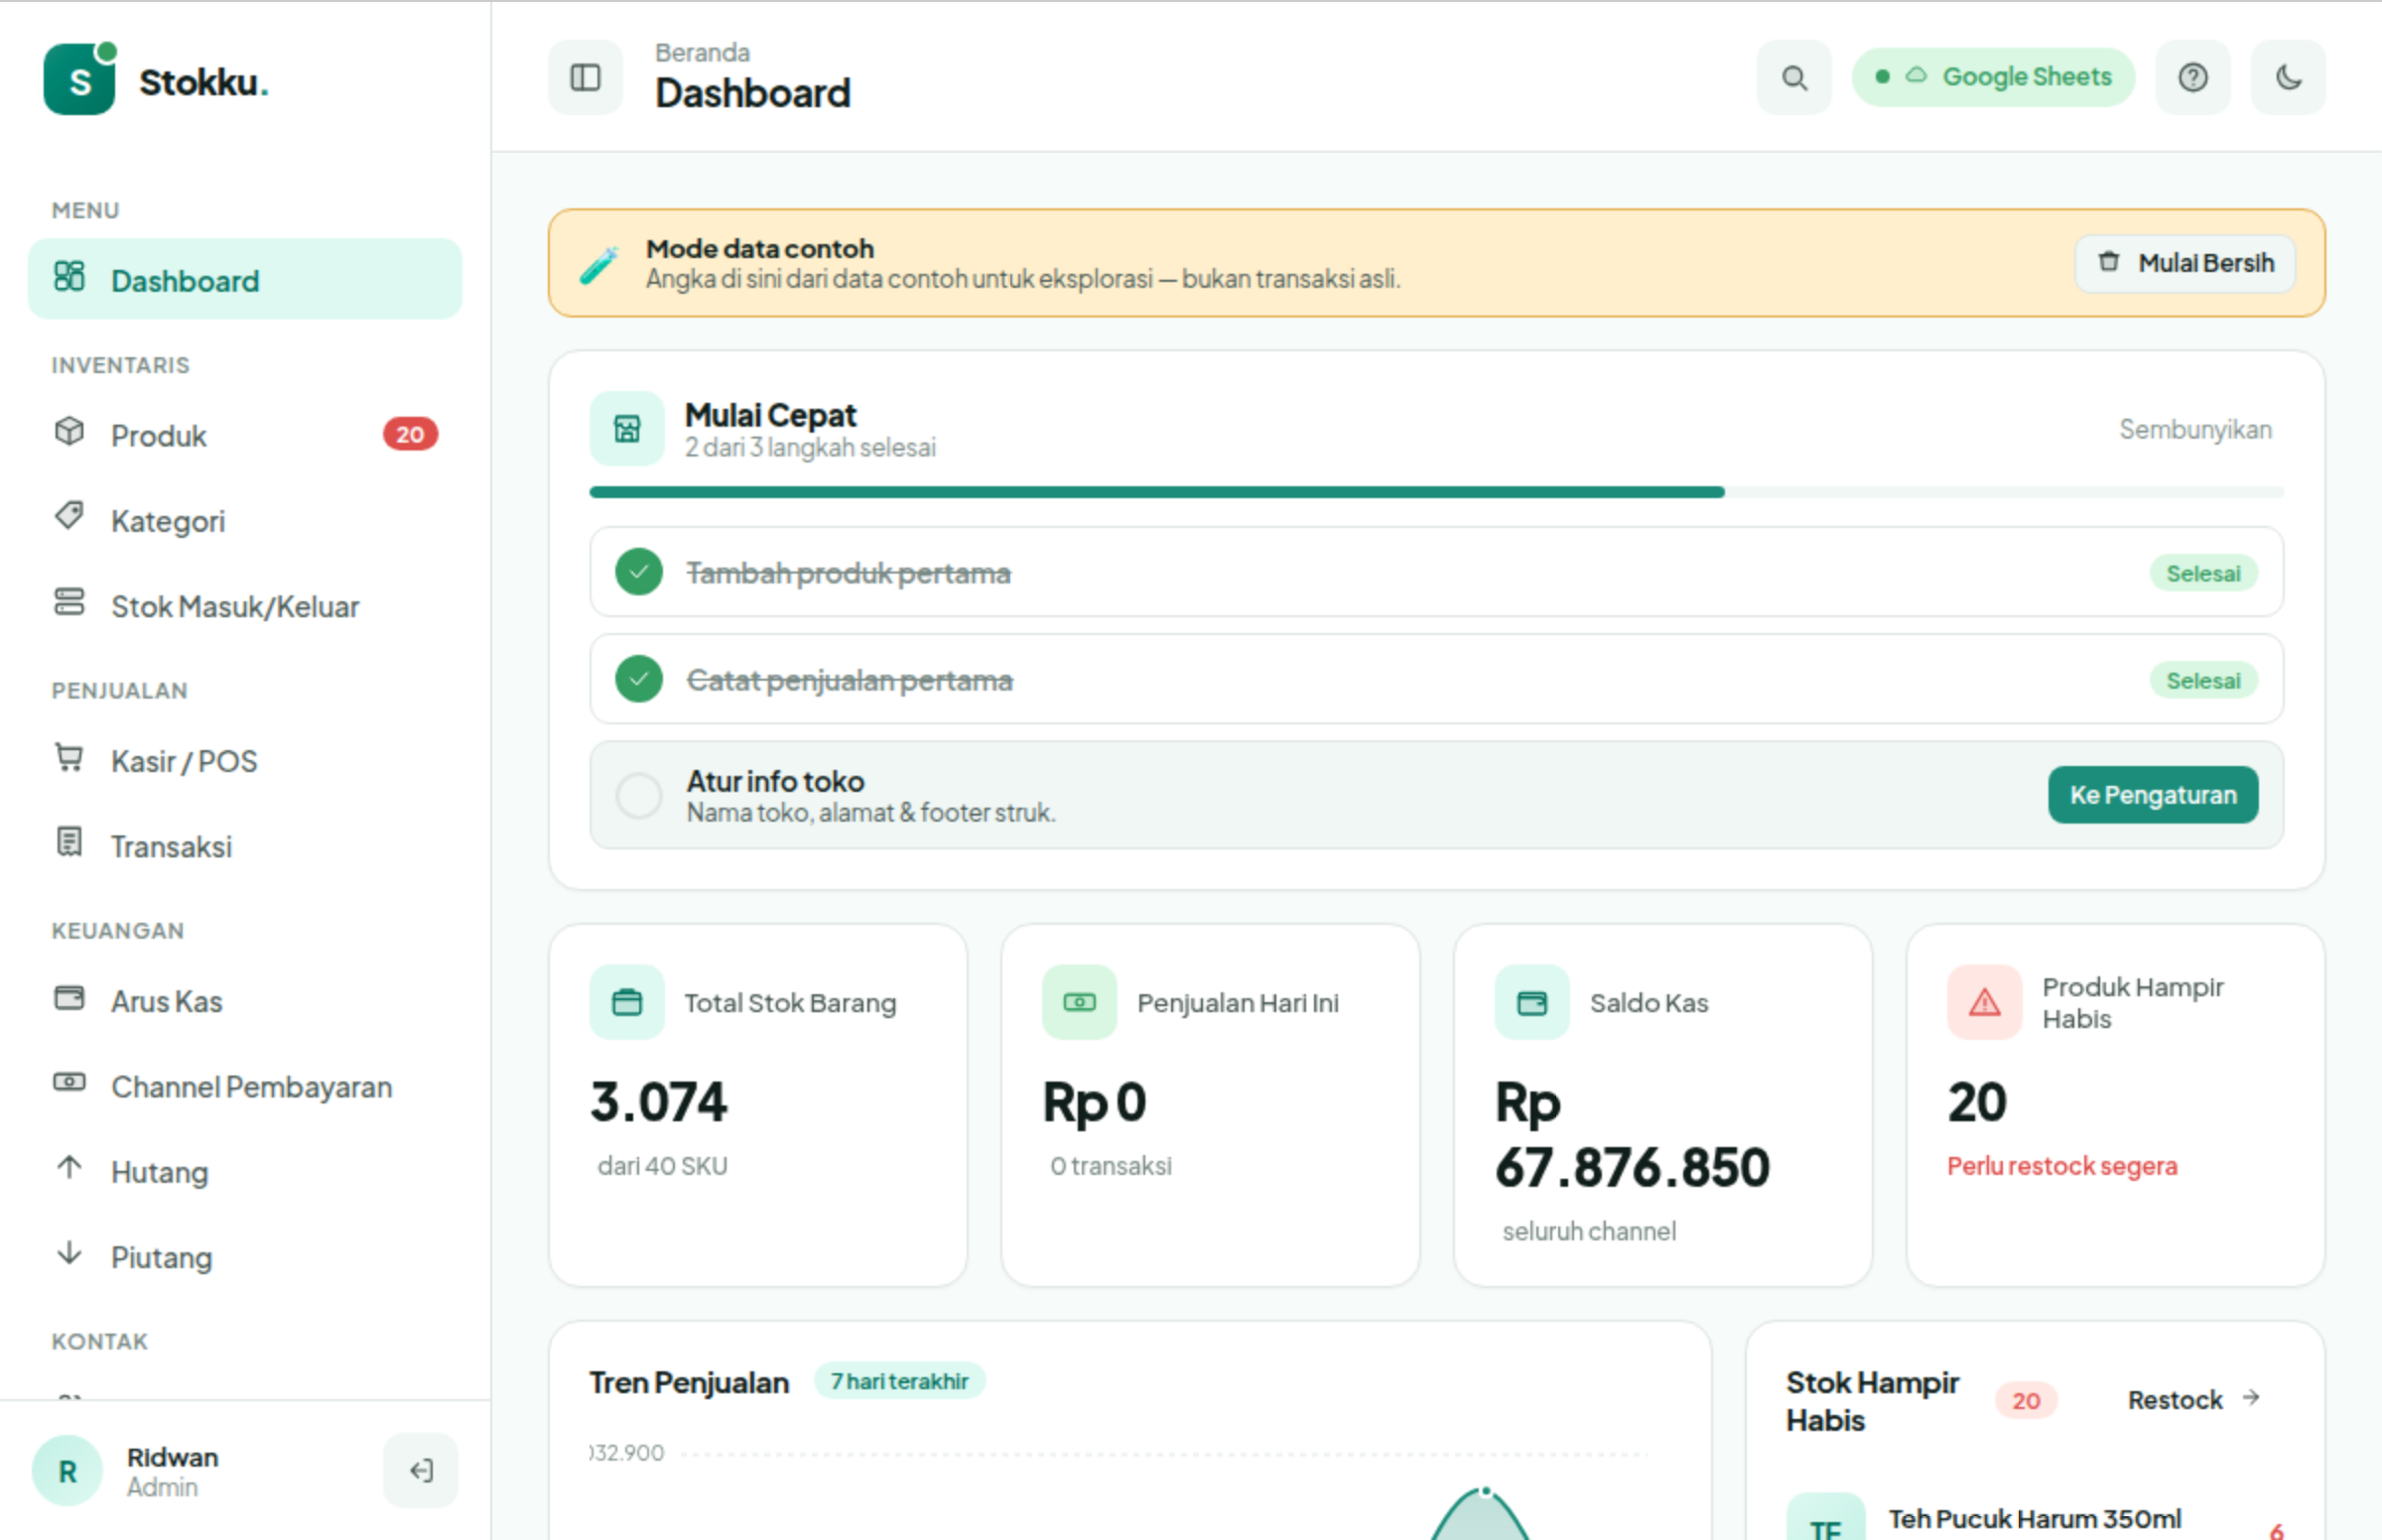This screenshot has width=2382, height=1540.
Task: Click Perlu restock segera text
Action: point(2062,1166)
